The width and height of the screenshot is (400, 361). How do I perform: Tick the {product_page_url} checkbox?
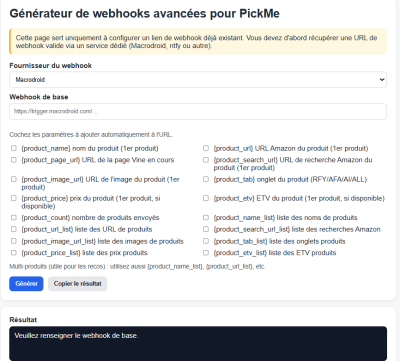(x=14, y=160)
